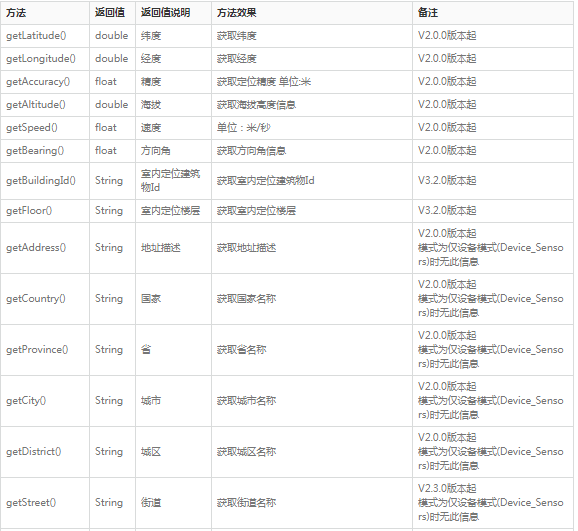Click the getAccuracy() method name

coord(38,81)
